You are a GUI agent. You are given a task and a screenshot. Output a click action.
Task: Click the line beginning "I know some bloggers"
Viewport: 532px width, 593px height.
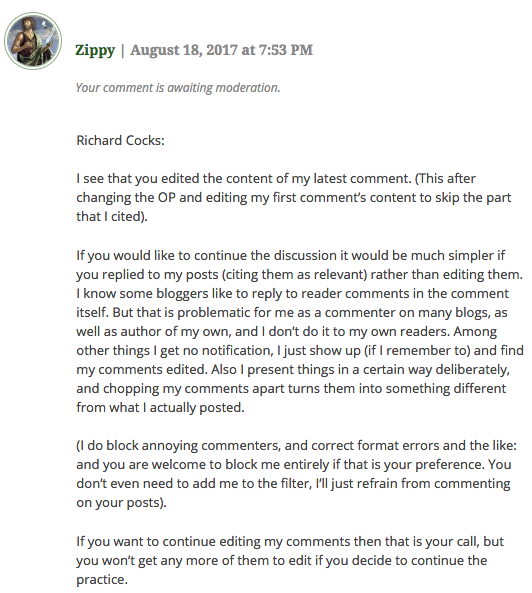(292, 293)
